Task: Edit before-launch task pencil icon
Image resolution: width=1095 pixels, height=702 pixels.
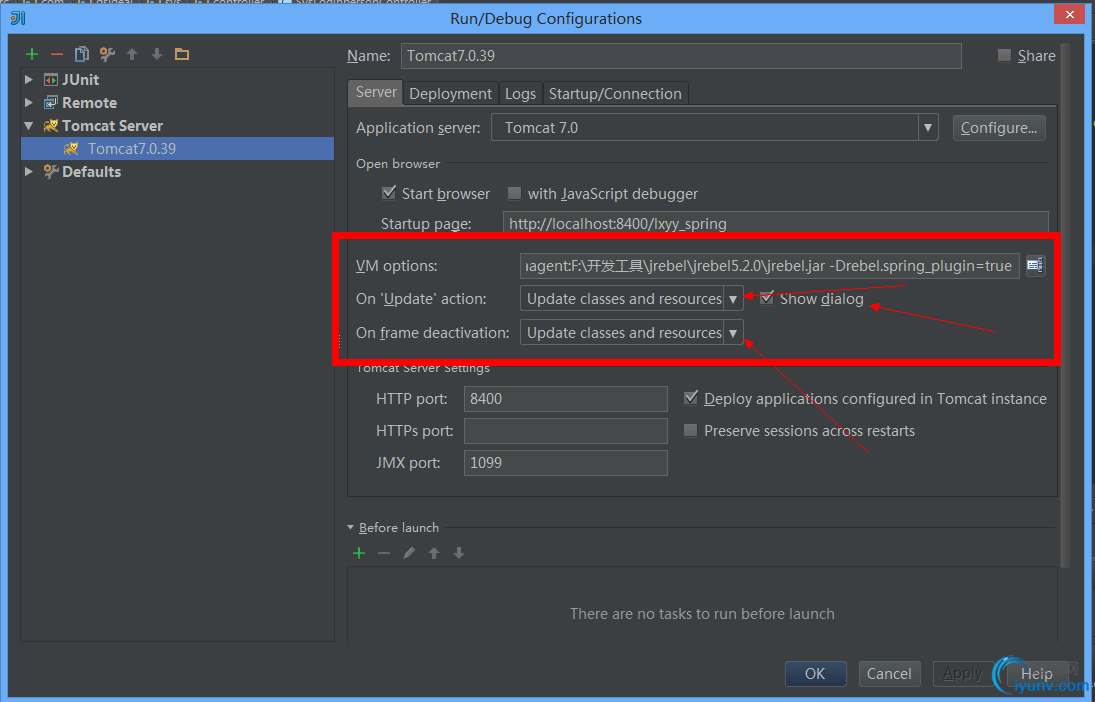Action: point(409,553)
